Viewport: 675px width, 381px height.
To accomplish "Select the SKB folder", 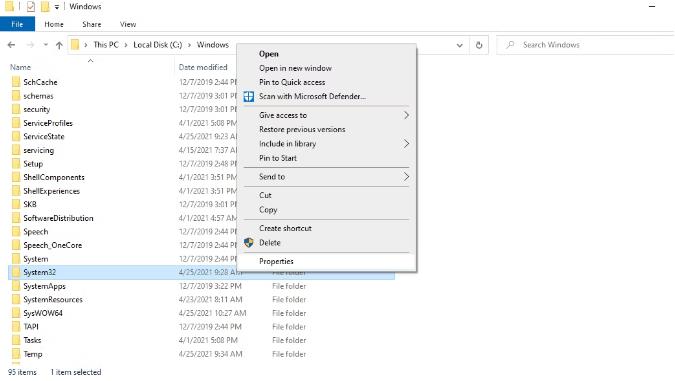I will [x=30, y=204].
